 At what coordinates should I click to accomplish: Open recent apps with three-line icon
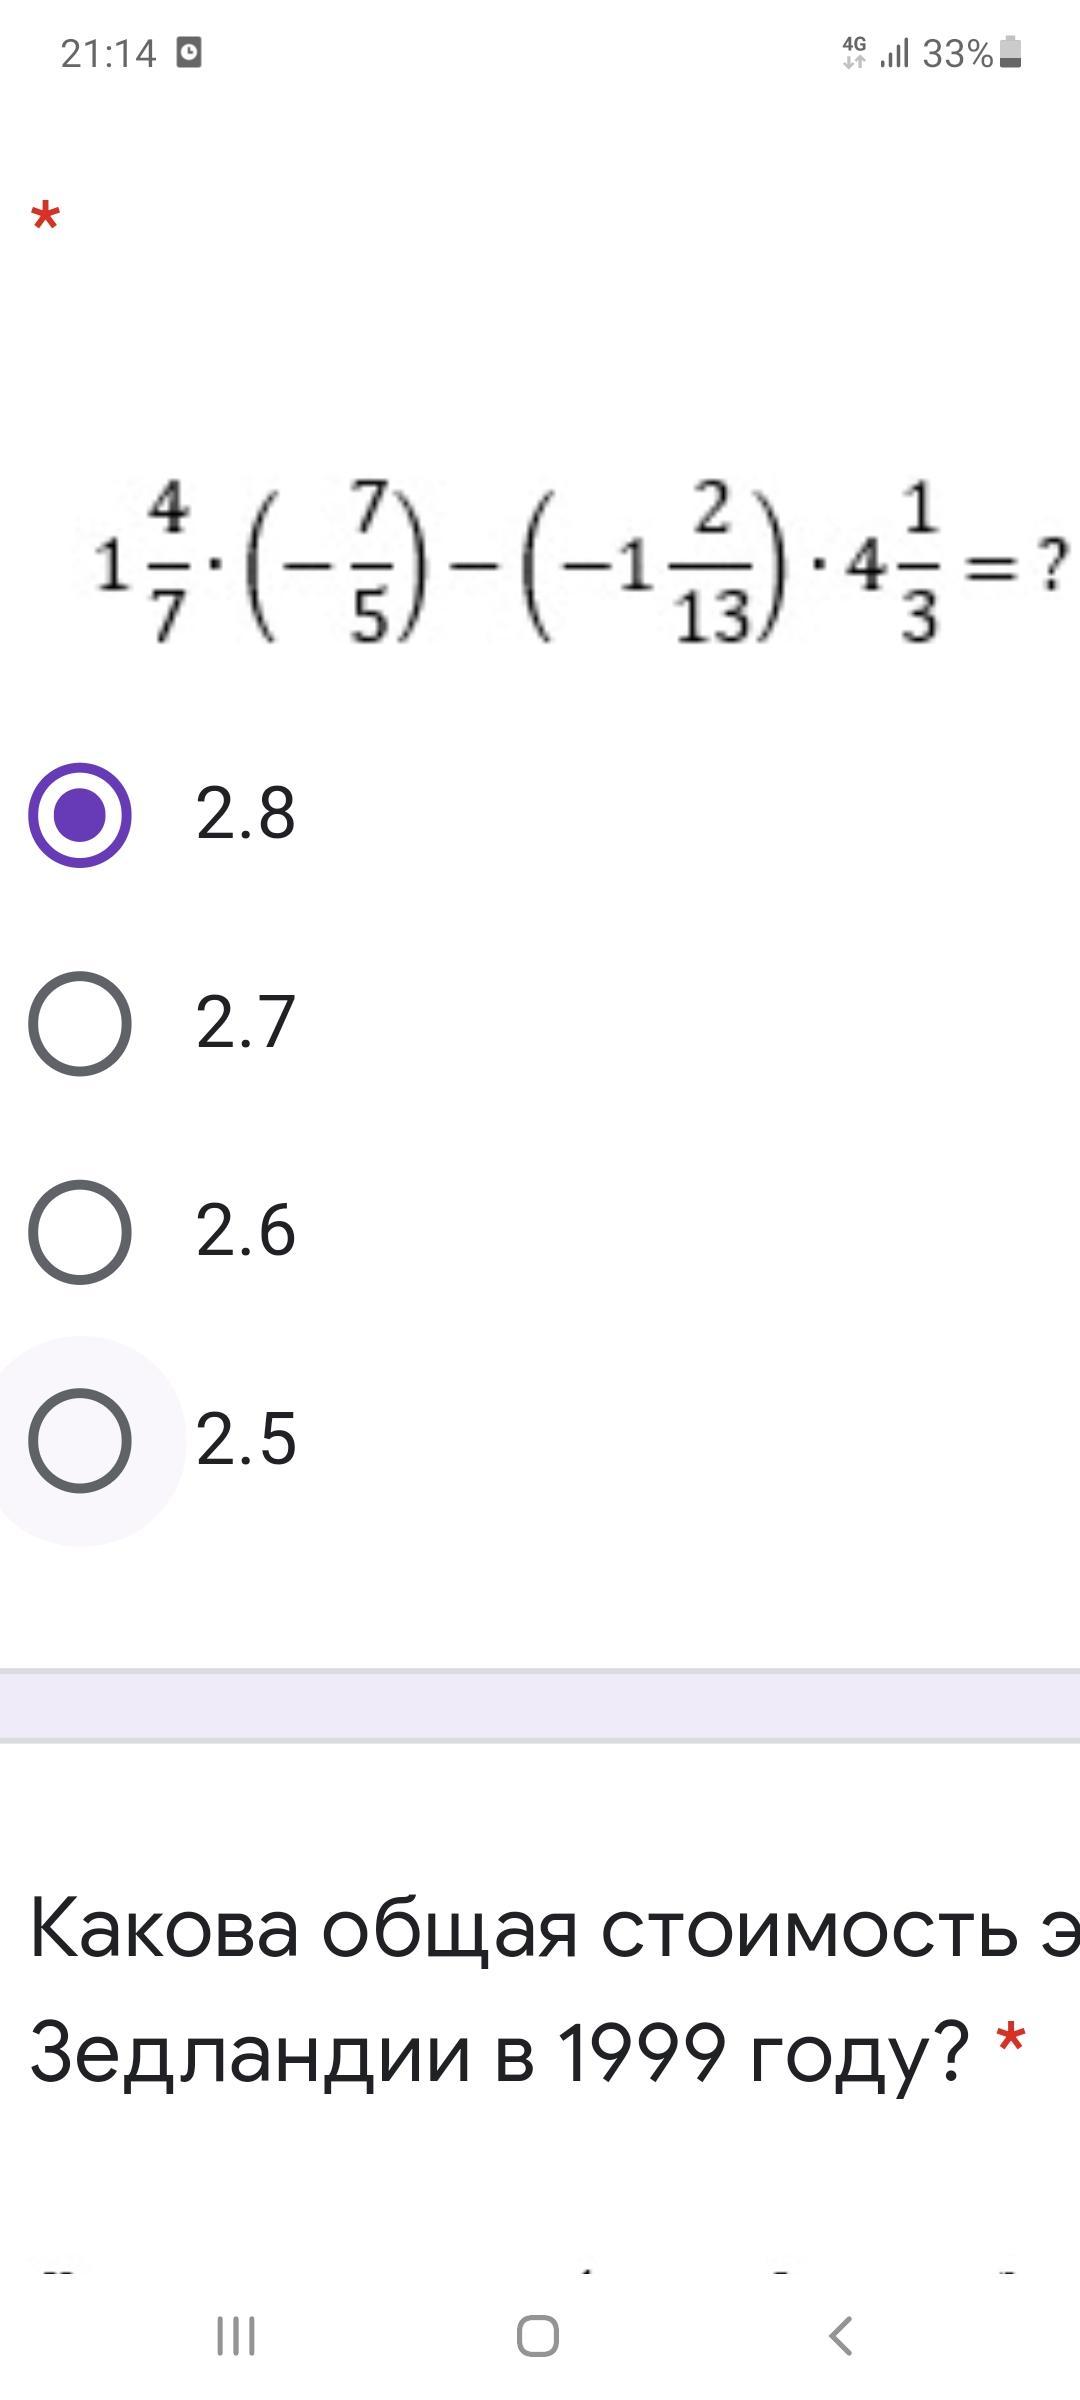(x=236, y=2336)
